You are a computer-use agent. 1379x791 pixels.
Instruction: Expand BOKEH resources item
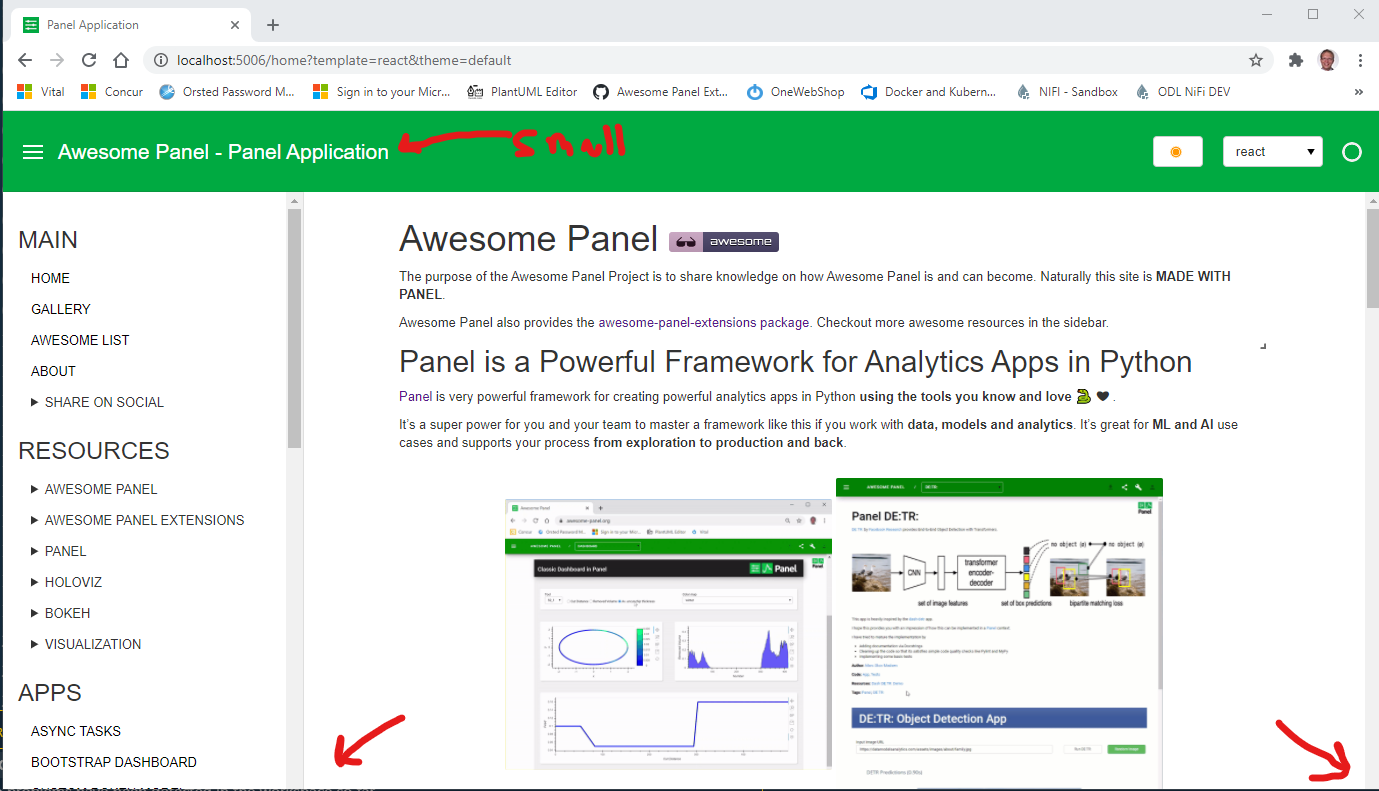coord(59,613)
